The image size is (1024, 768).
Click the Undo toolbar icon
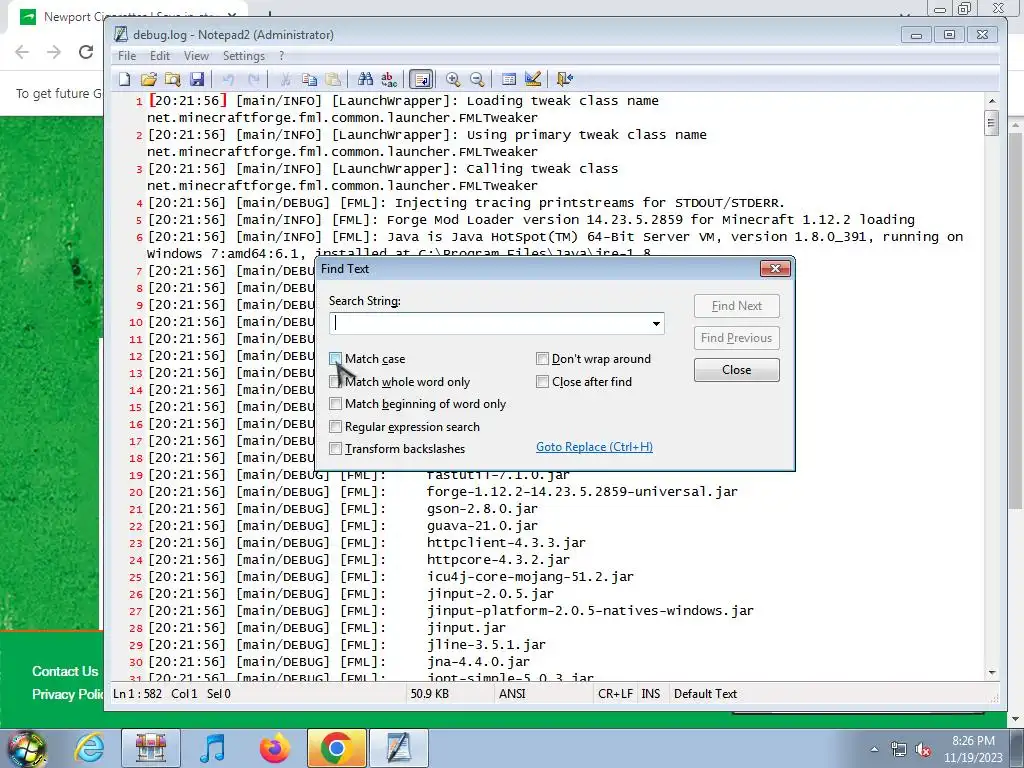click(229, 79)
